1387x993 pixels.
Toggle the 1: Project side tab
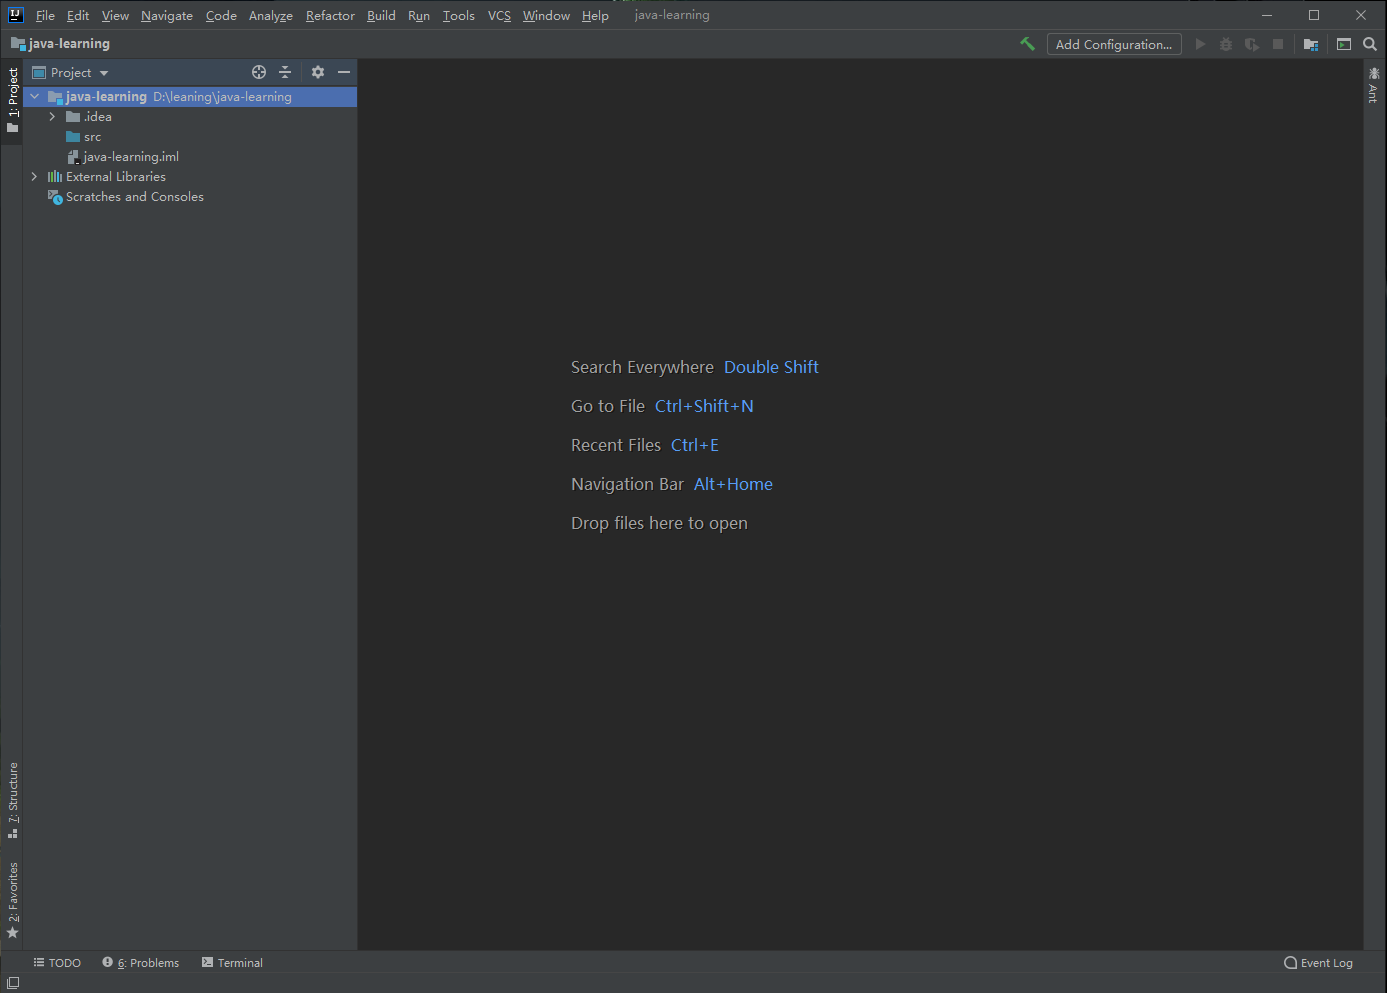click(x=12, y=101)
